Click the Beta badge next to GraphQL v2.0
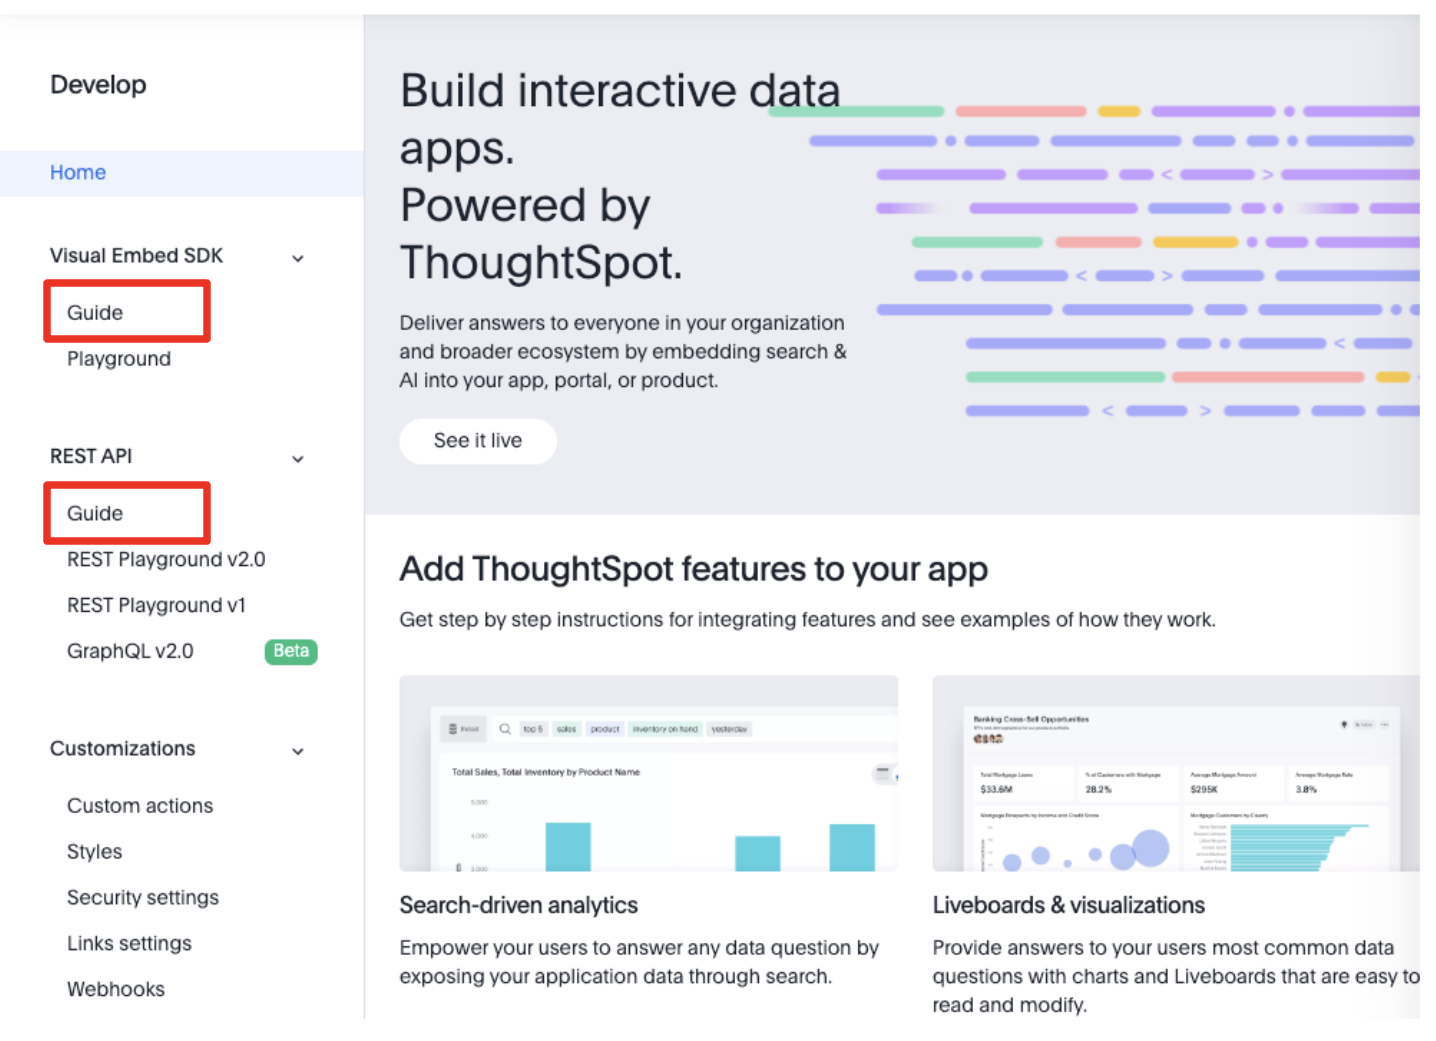The width and height of the screenshot is (1436, 1041). [x=290, y=651]
